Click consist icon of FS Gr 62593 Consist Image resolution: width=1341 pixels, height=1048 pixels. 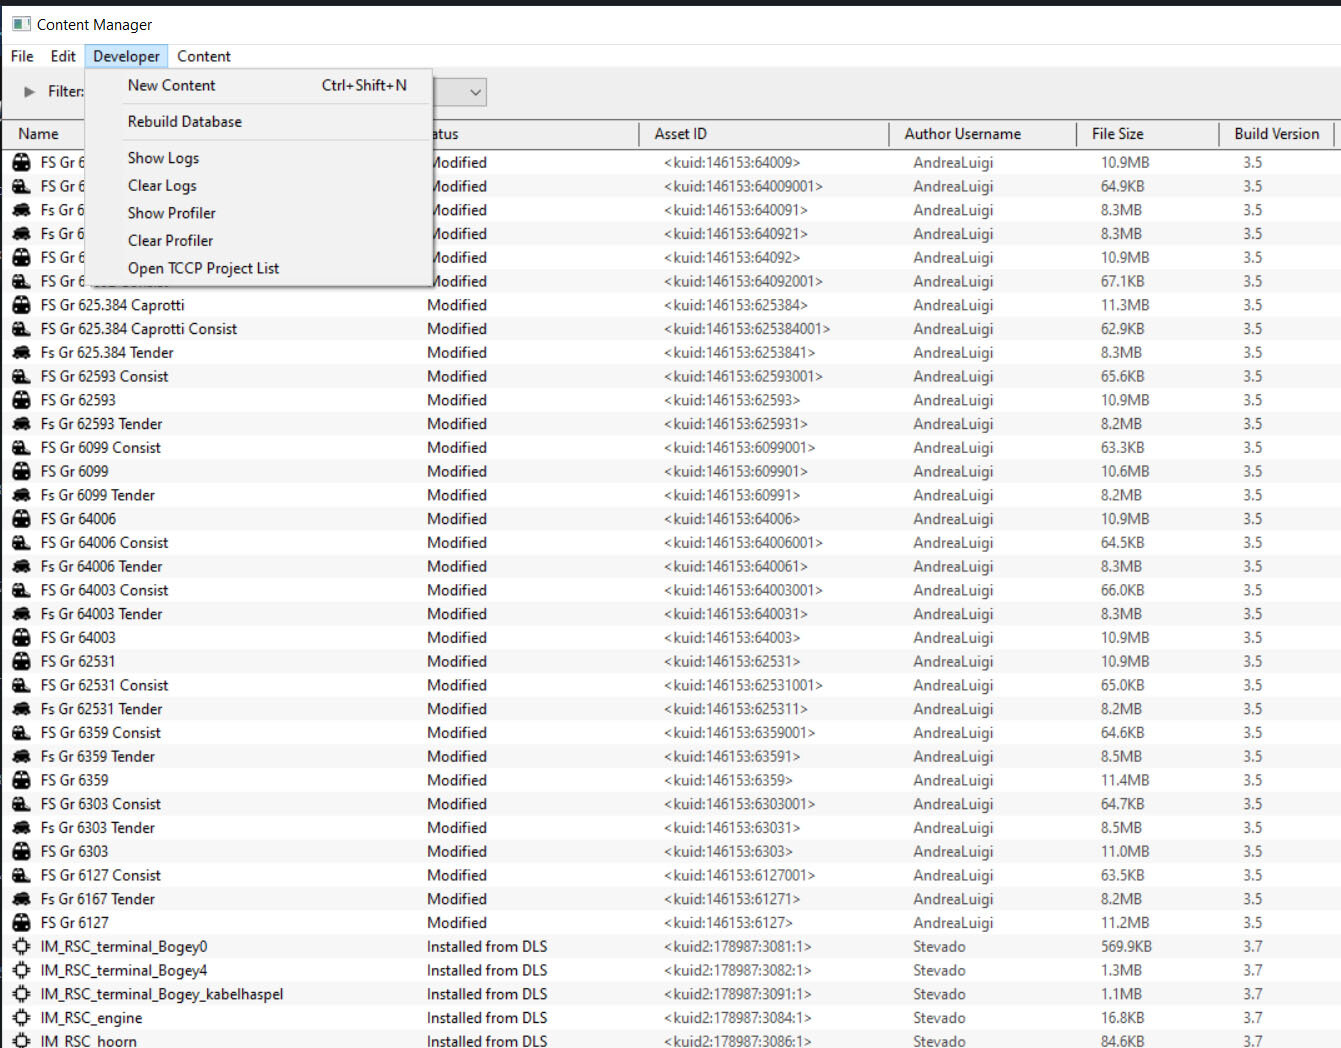(21, 377)
